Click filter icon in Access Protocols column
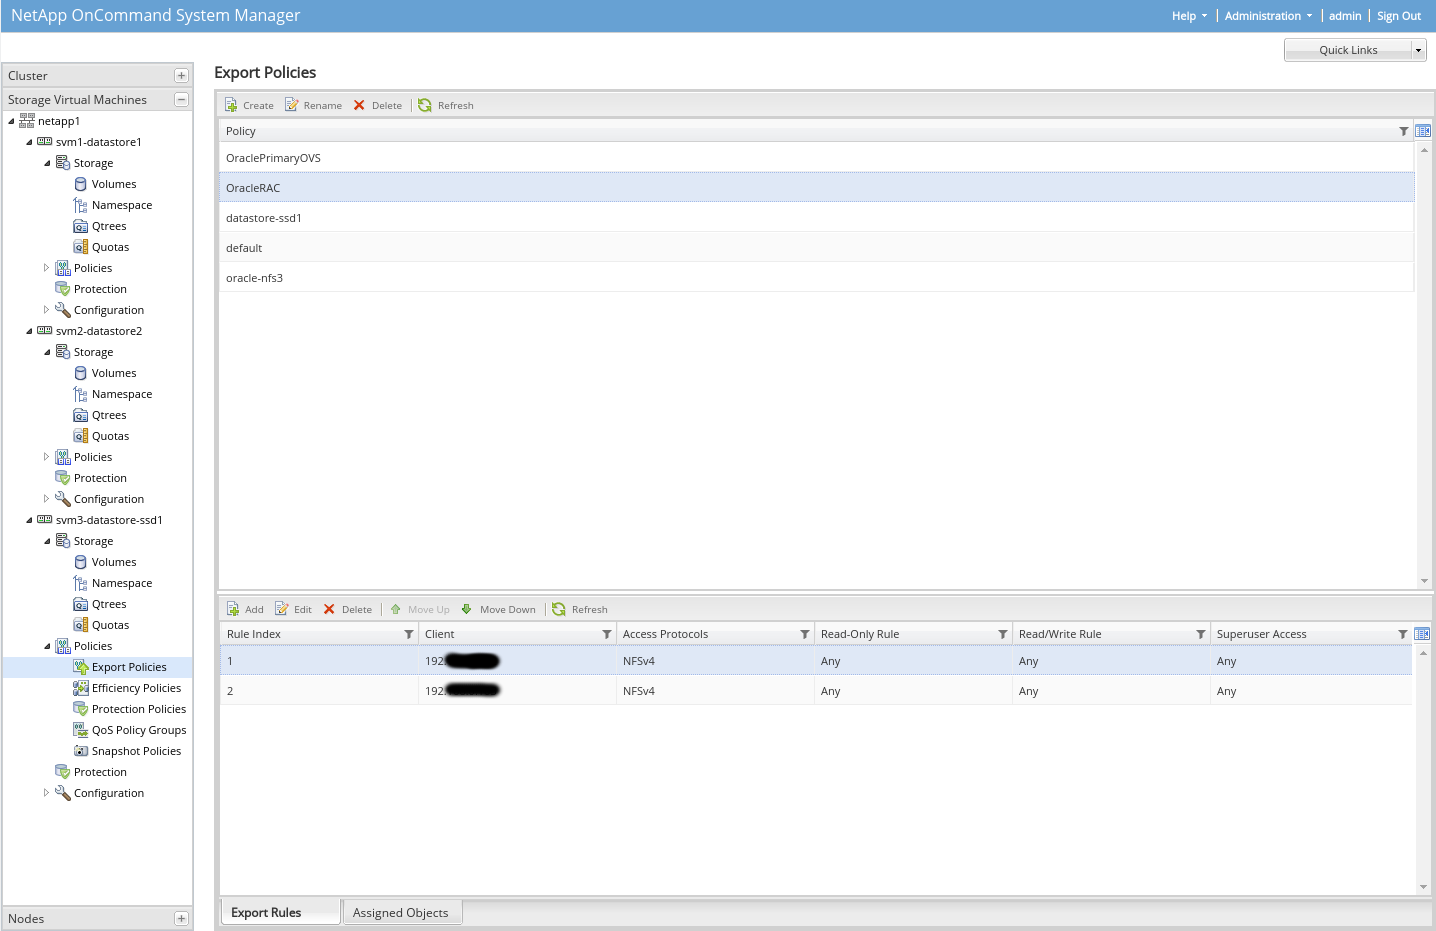The image size is (1436, 931). [x=805, y=634]
